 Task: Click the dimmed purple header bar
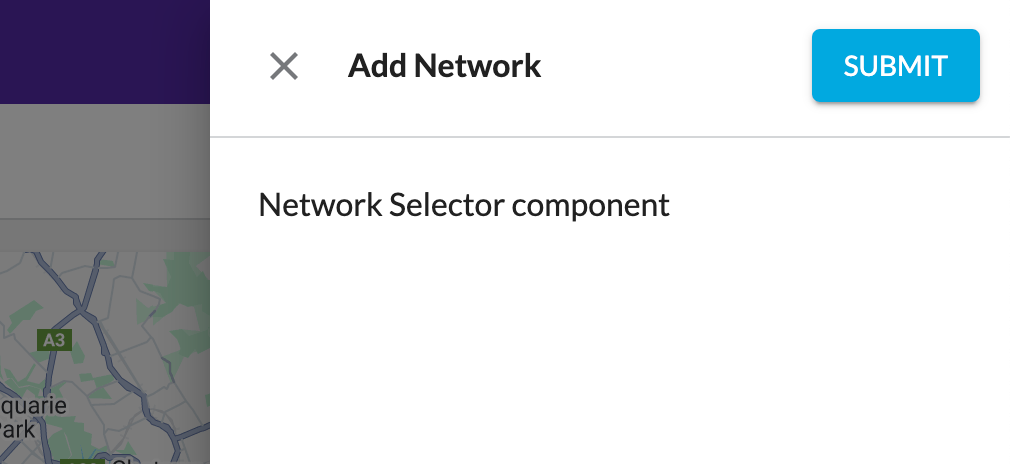(104, 50)
